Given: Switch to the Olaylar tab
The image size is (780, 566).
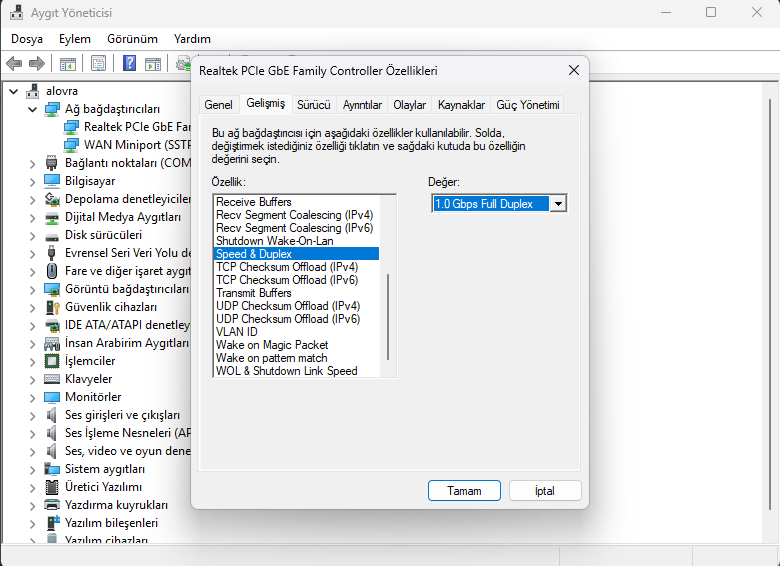Looking at the screenshot, I should [x=409, y=105].
